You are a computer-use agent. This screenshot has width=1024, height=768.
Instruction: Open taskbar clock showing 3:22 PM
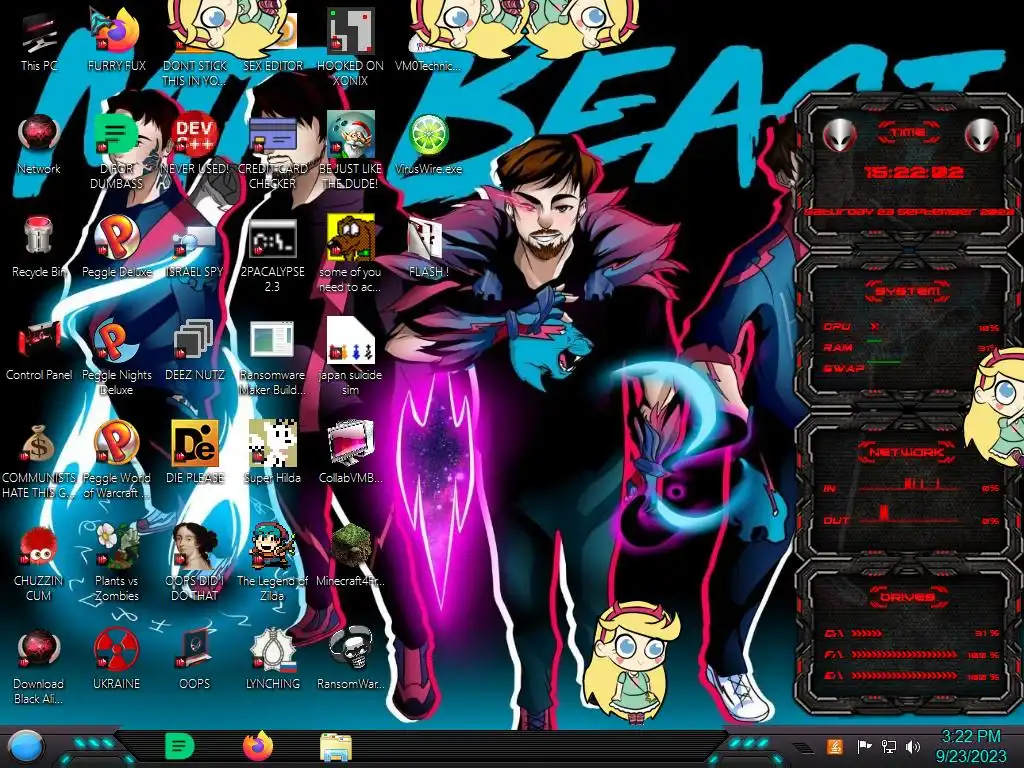[971, 746]
